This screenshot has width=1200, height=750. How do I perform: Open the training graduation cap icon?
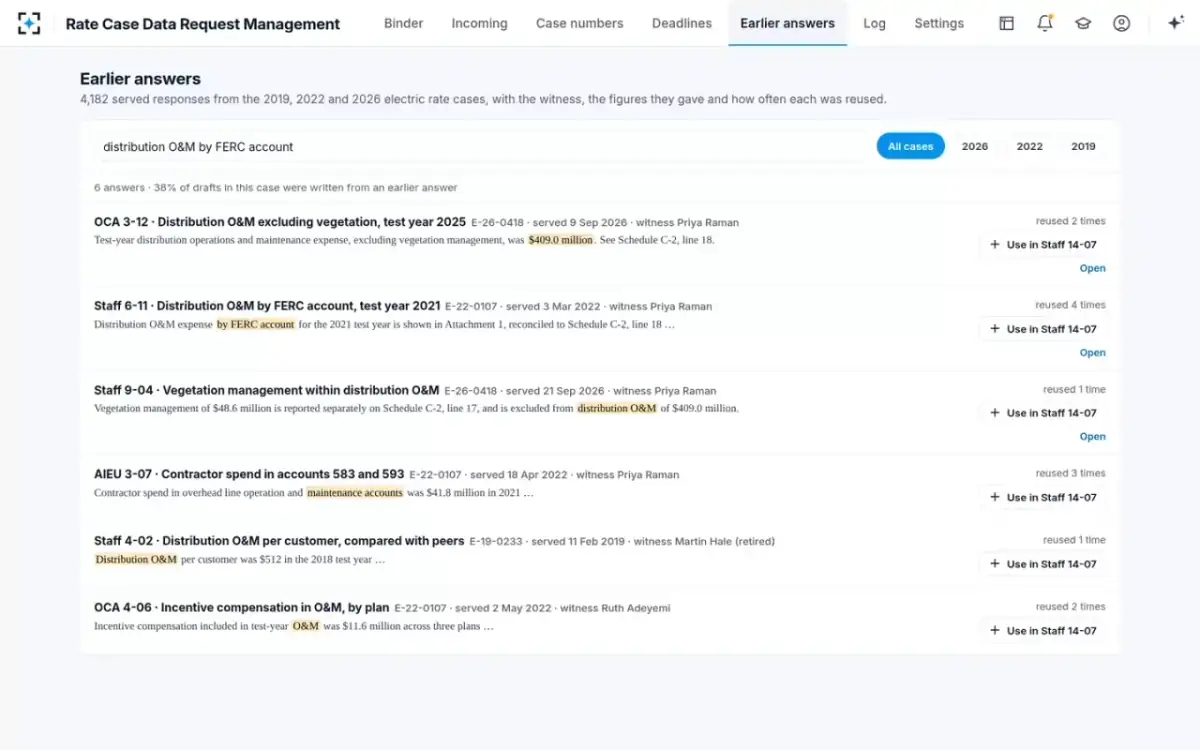click(x=1083, y=23)
